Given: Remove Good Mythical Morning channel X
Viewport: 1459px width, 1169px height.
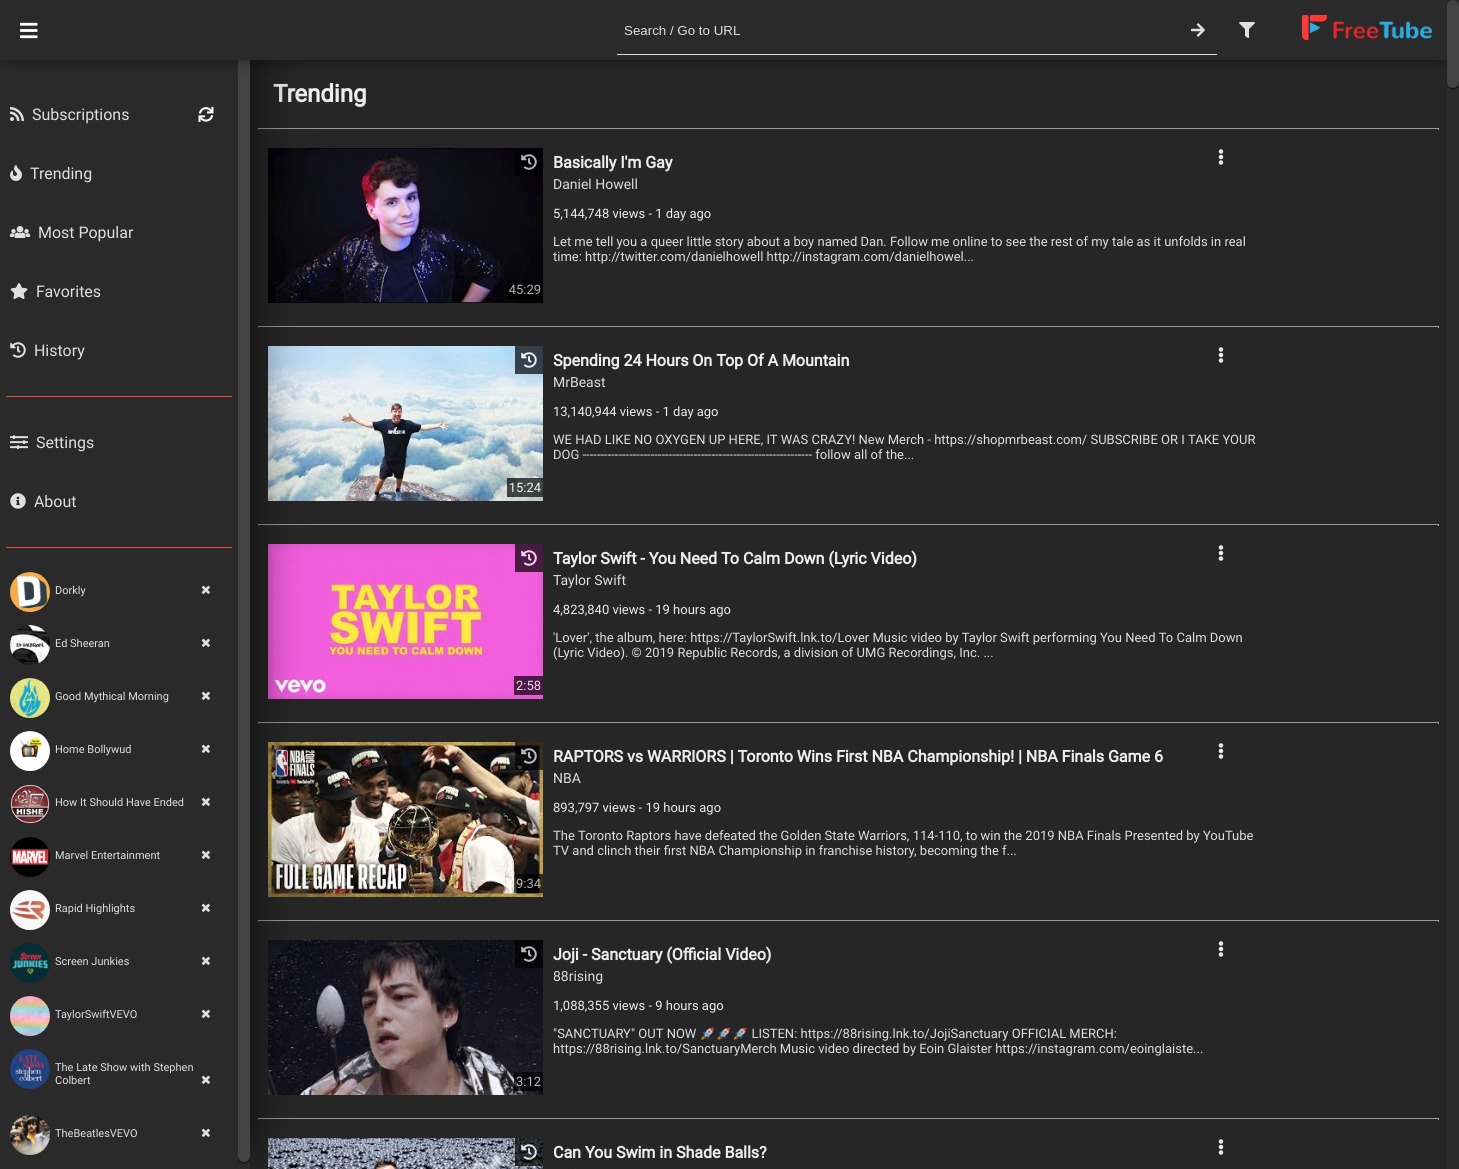Looking at the screenshot, I should (x=206, y=696).
